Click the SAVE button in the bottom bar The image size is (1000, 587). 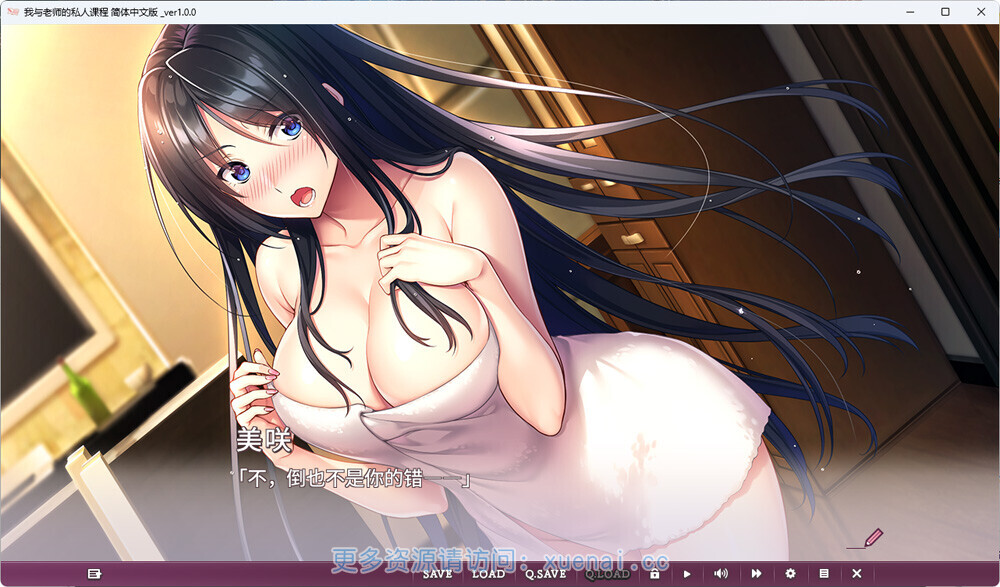tap(437, 574)
